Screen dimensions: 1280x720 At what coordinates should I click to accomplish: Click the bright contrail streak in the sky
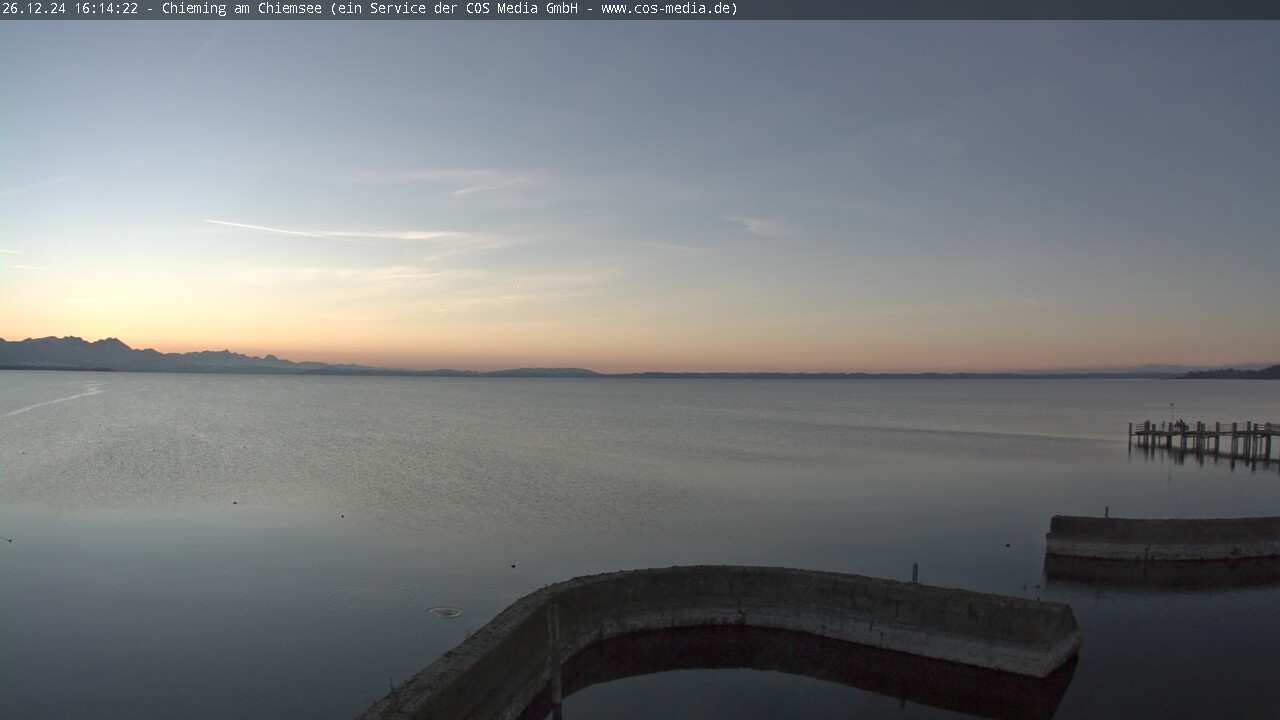[x=330, y=232]
